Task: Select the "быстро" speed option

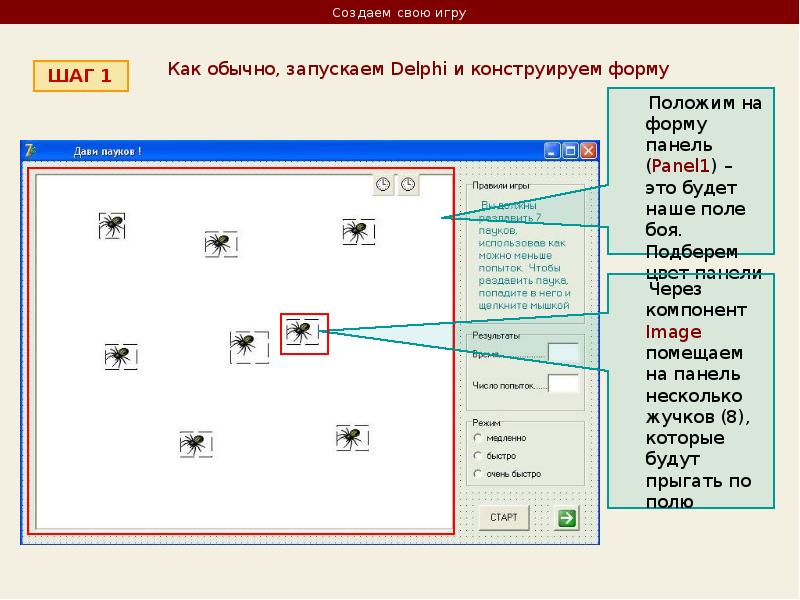Action: tap(478, 456)
